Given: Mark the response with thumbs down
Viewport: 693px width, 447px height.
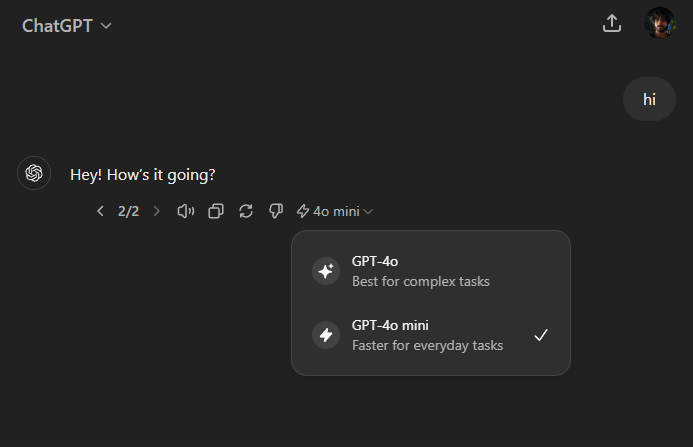Looking at the screenshot, I should [277, 211].
